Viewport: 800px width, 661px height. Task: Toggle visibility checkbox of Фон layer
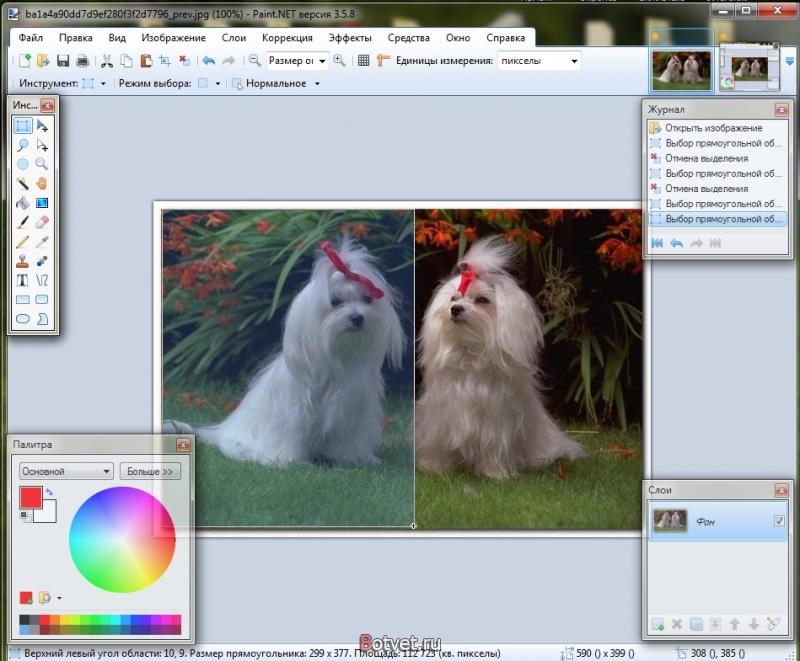coord(779,520)
